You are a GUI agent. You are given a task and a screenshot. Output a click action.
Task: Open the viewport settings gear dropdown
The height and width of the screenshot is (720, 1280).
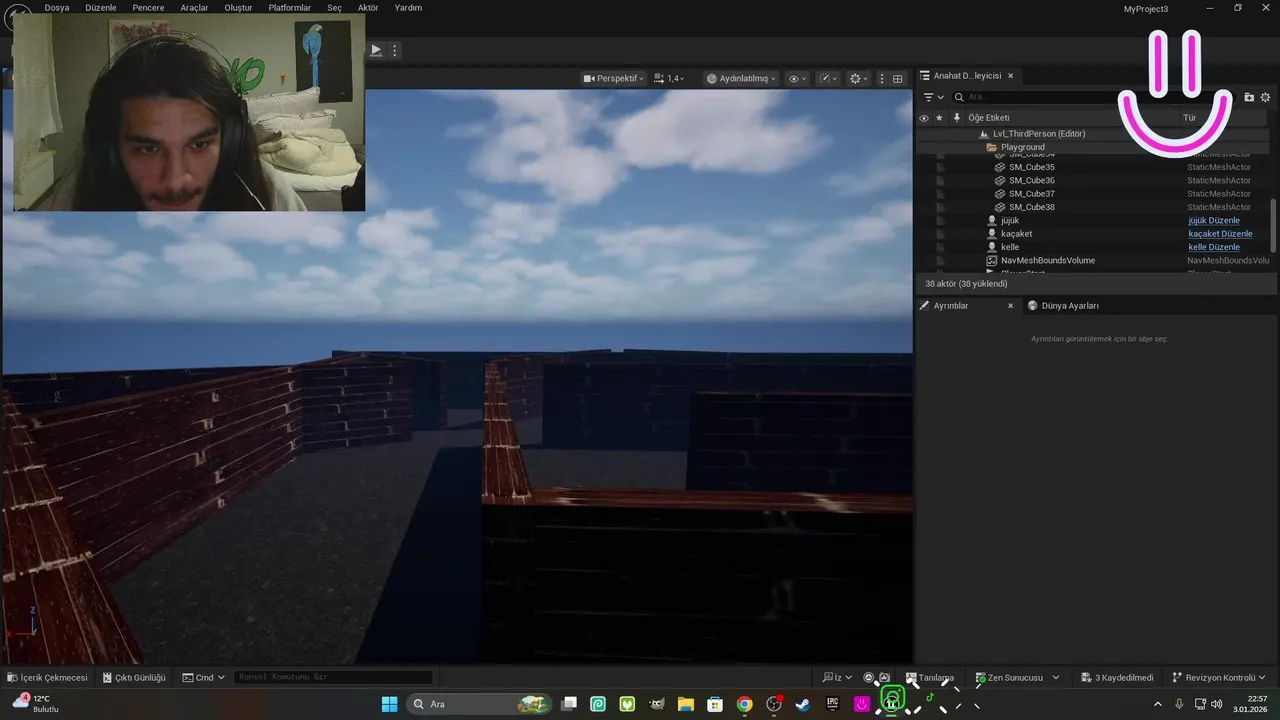pos(858,78)
